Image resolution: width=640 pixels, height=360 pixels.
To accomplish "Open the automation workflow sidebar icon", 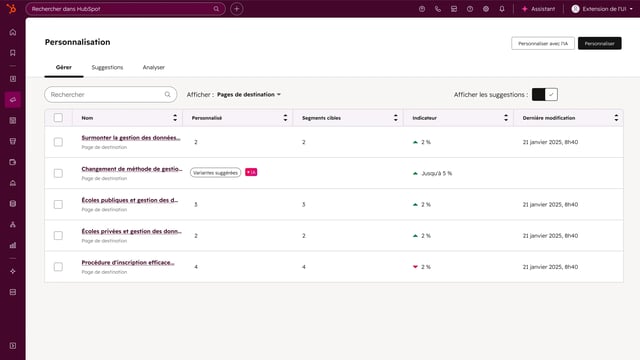I will point(13,224).
